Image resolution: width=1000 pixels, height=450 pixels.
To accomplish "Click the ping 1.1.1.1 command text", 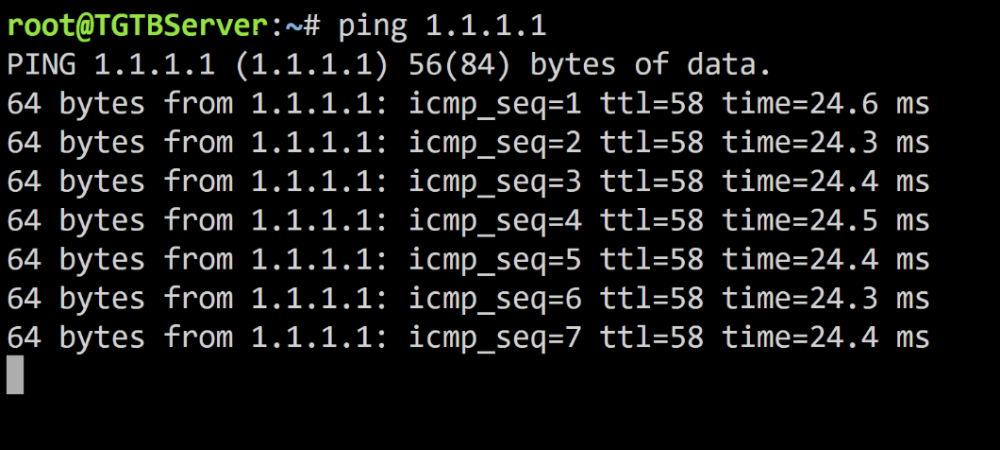I will 442,28.
